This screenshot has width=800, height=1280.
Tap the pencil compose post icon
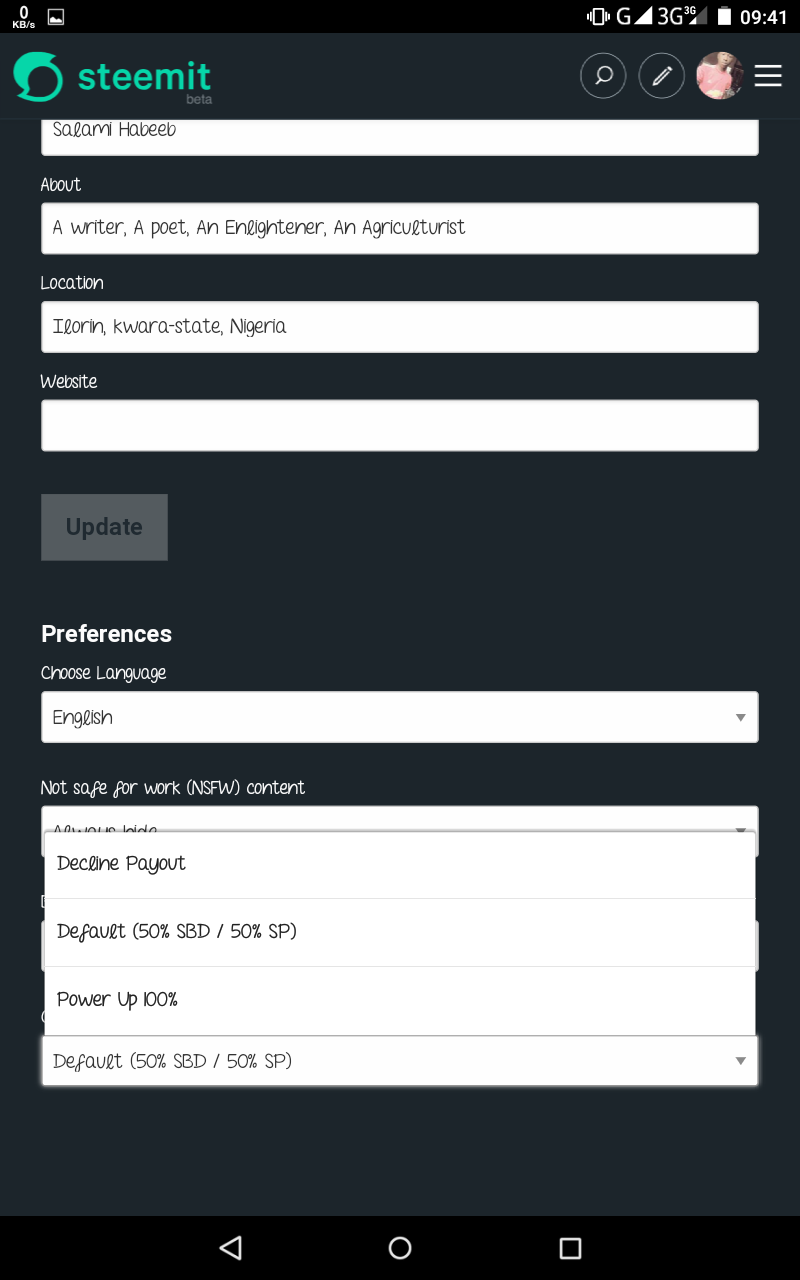[x=661, y=76]
